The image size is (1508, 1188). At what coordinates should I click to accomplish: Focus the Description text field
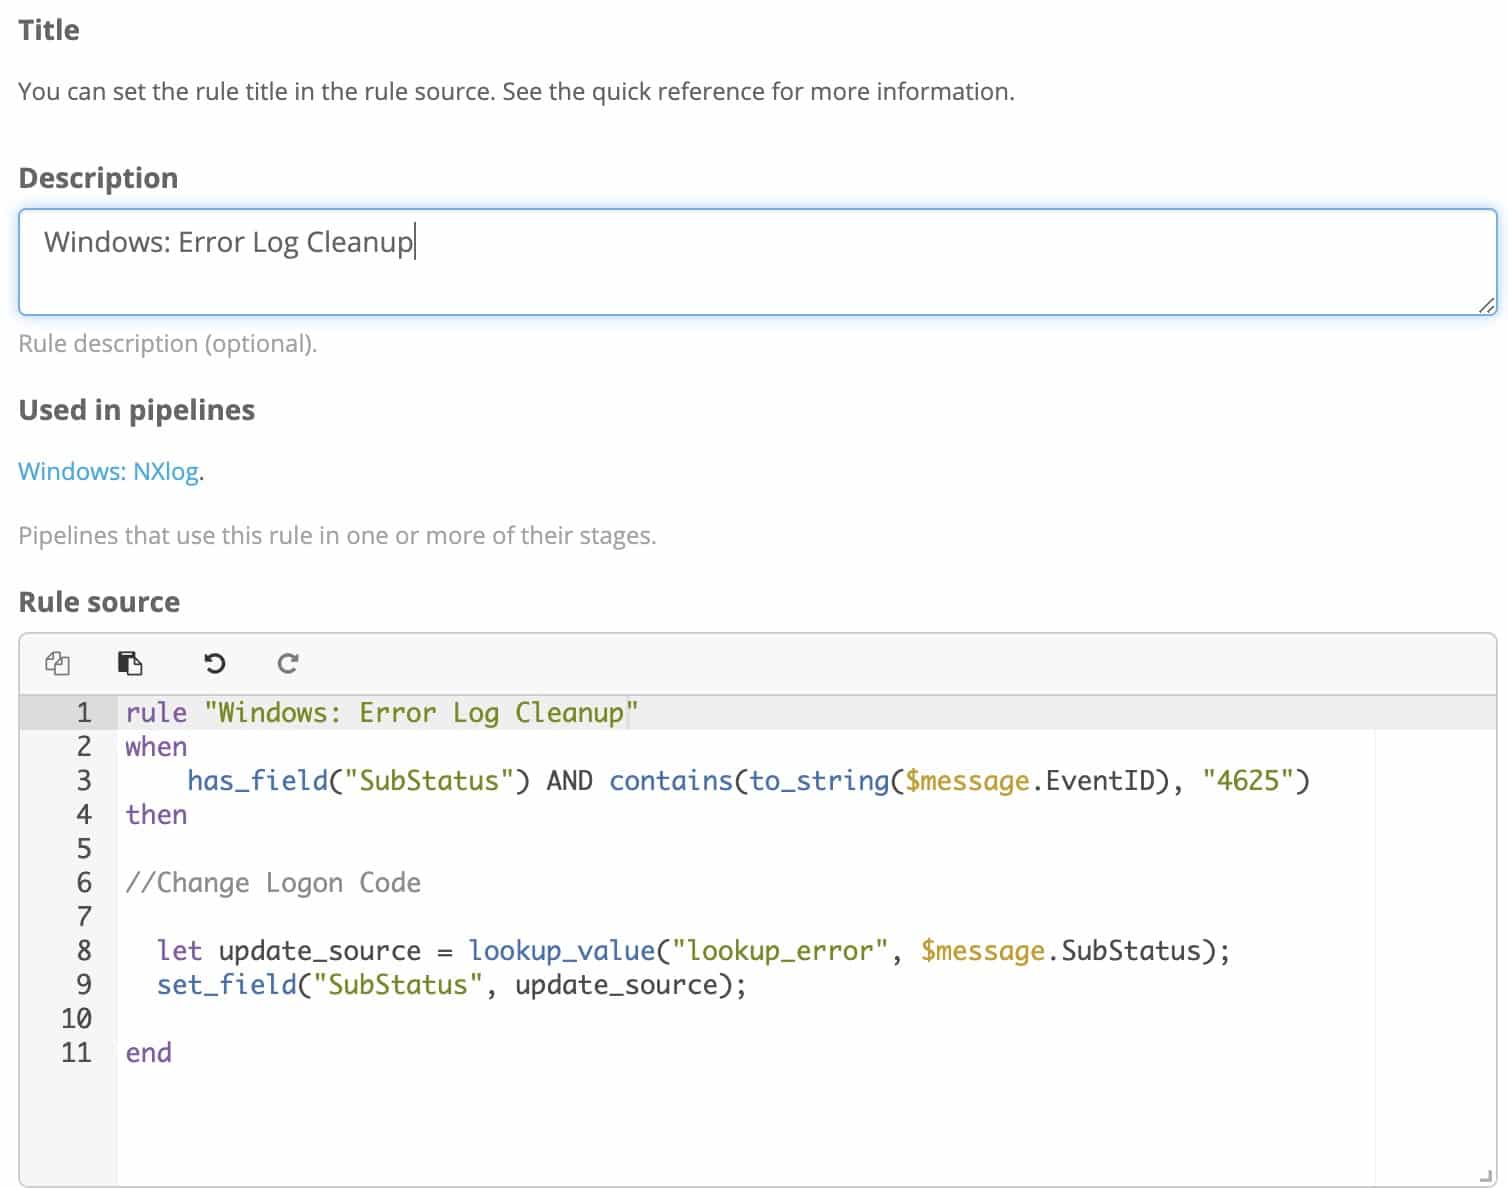coord(756,262)
